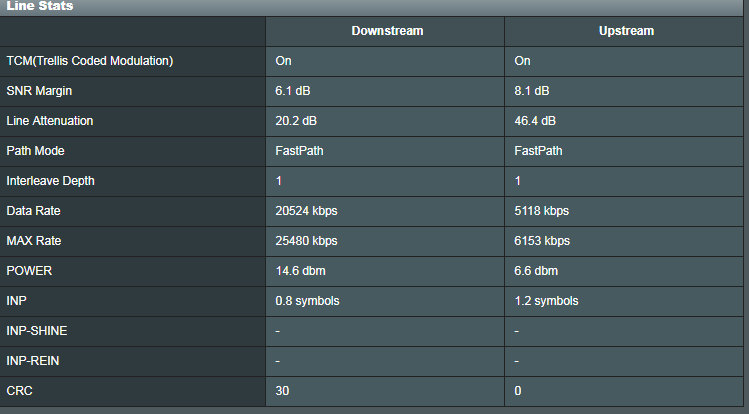The height and width of the screenshot is (414, 749).
Task: Click the Path Mode row label
Action: [x=35, y=151]
